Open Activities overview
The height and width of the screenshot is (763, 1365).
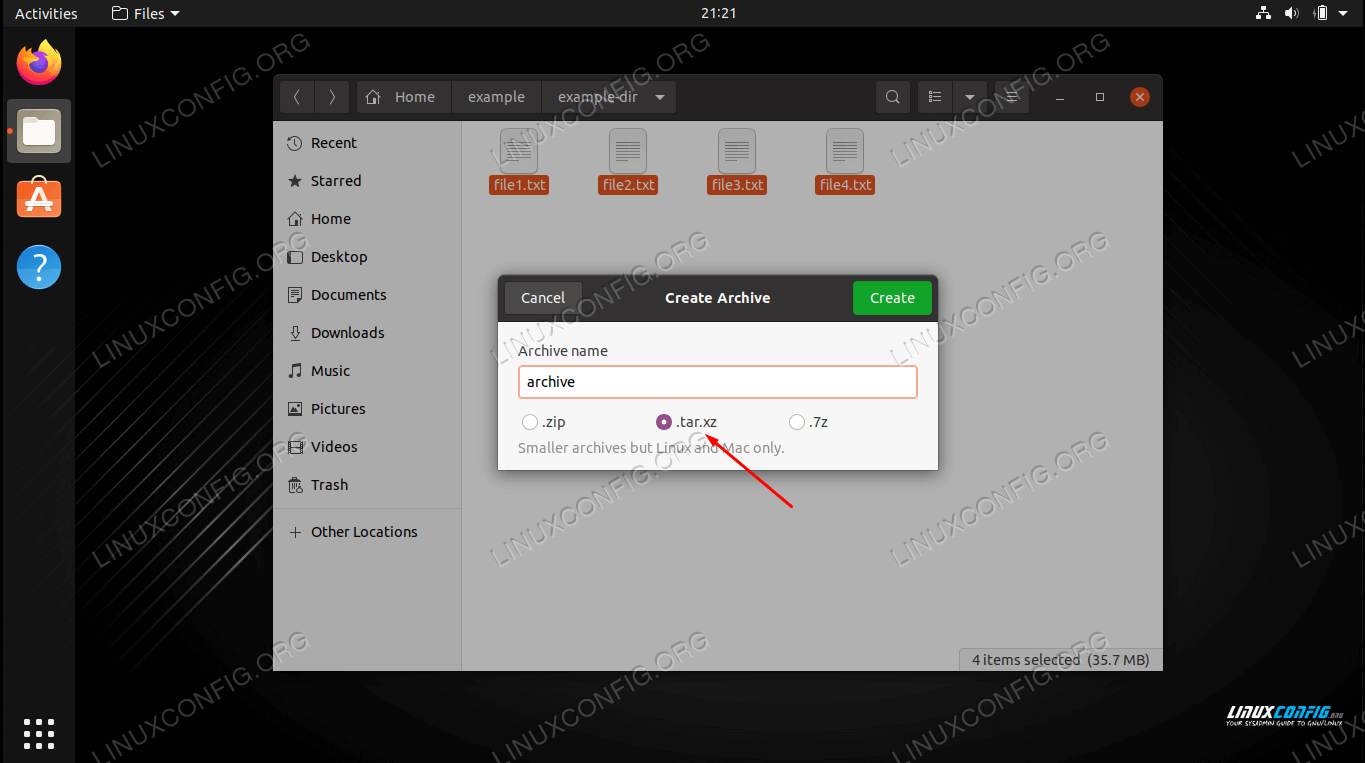point(46,13)
